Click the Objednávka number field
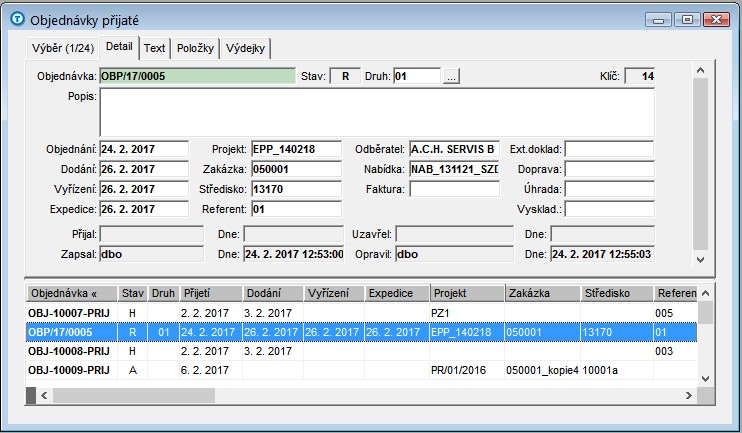This screenshot has width=742, height=433. point(196,76)
